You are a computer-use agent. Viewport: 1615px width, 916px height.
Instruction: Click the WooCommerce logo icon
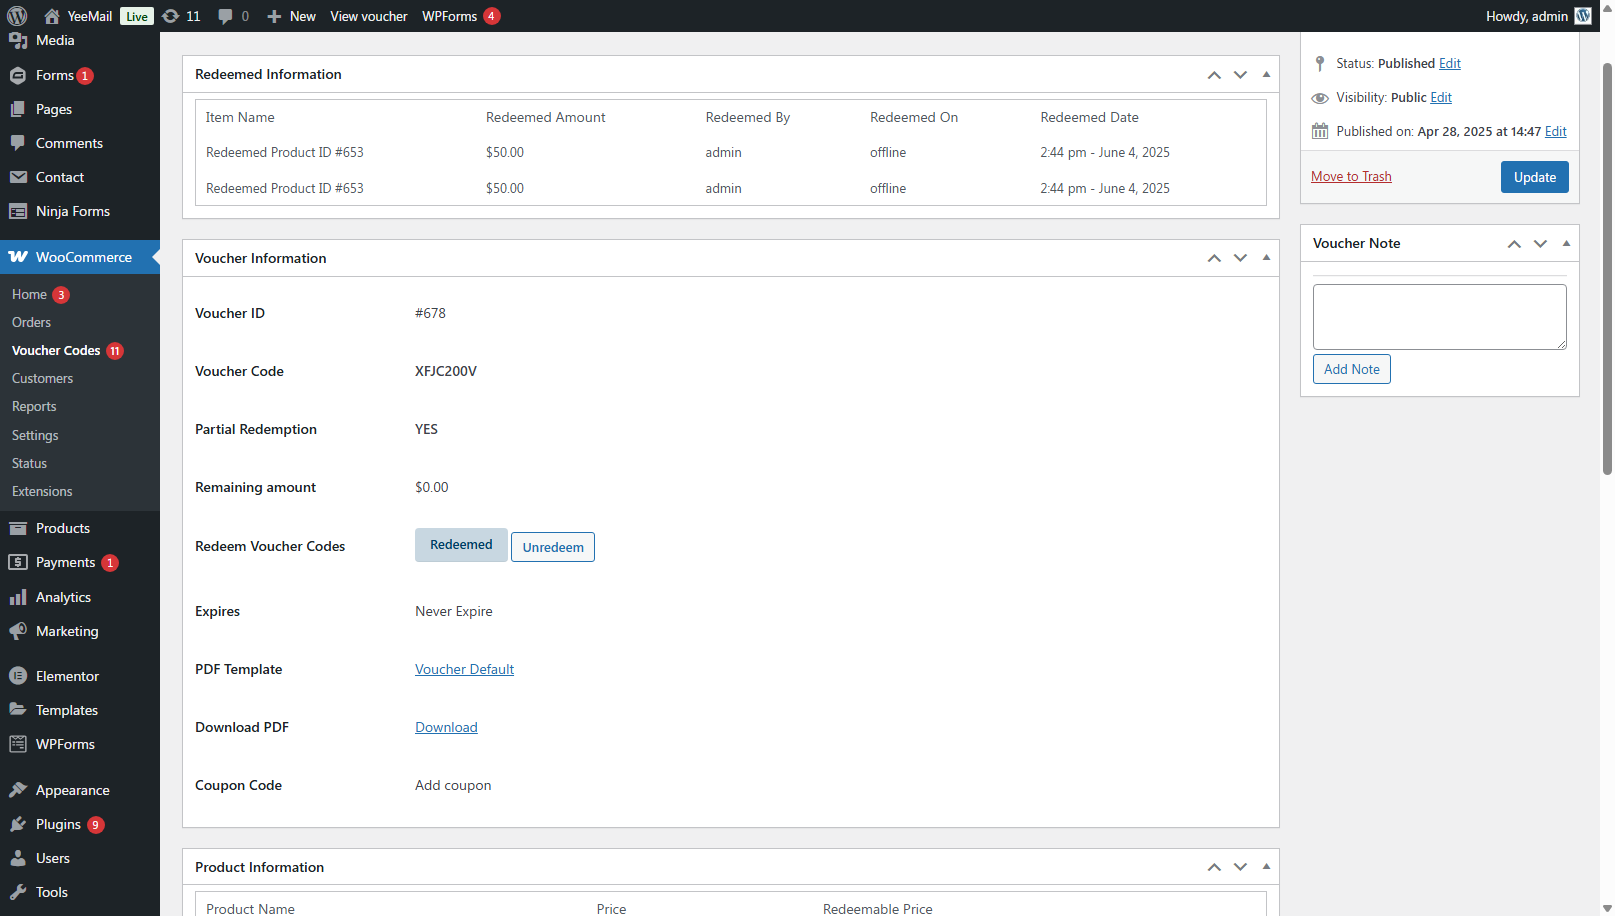tap(18, 257)
